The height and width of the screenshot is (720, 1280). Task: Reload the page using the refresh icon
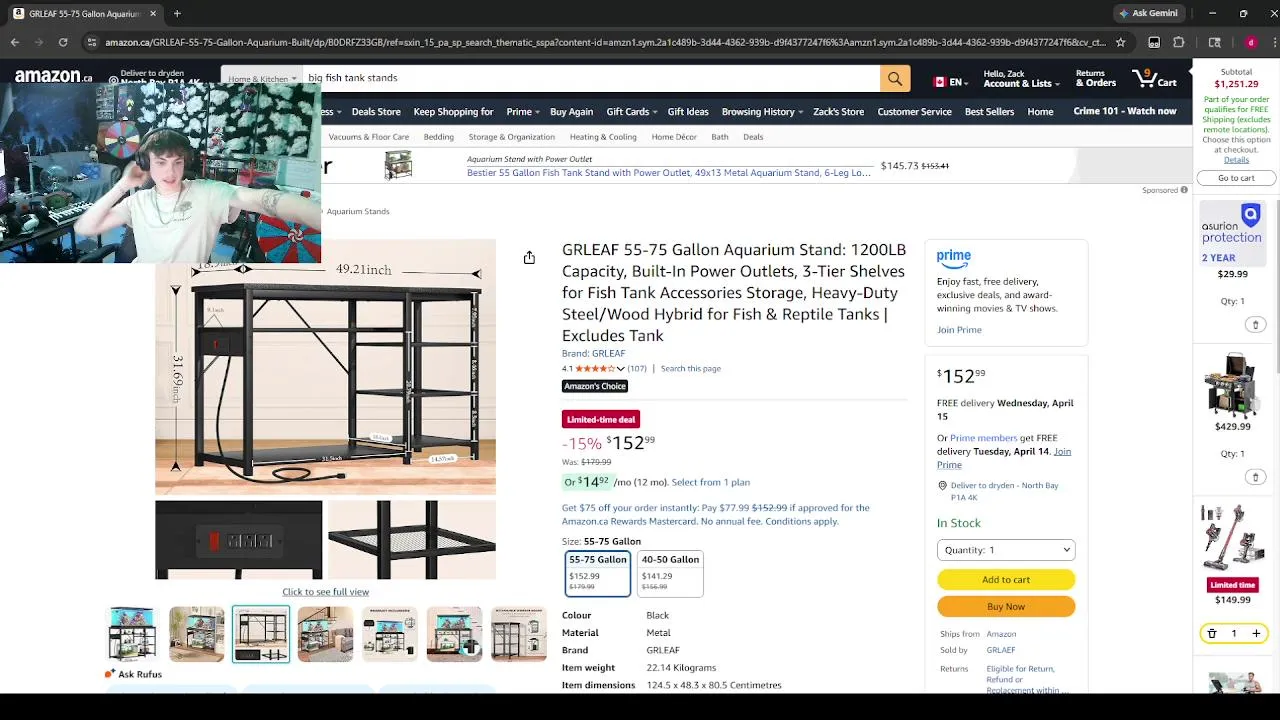click(x=63, y=42)
